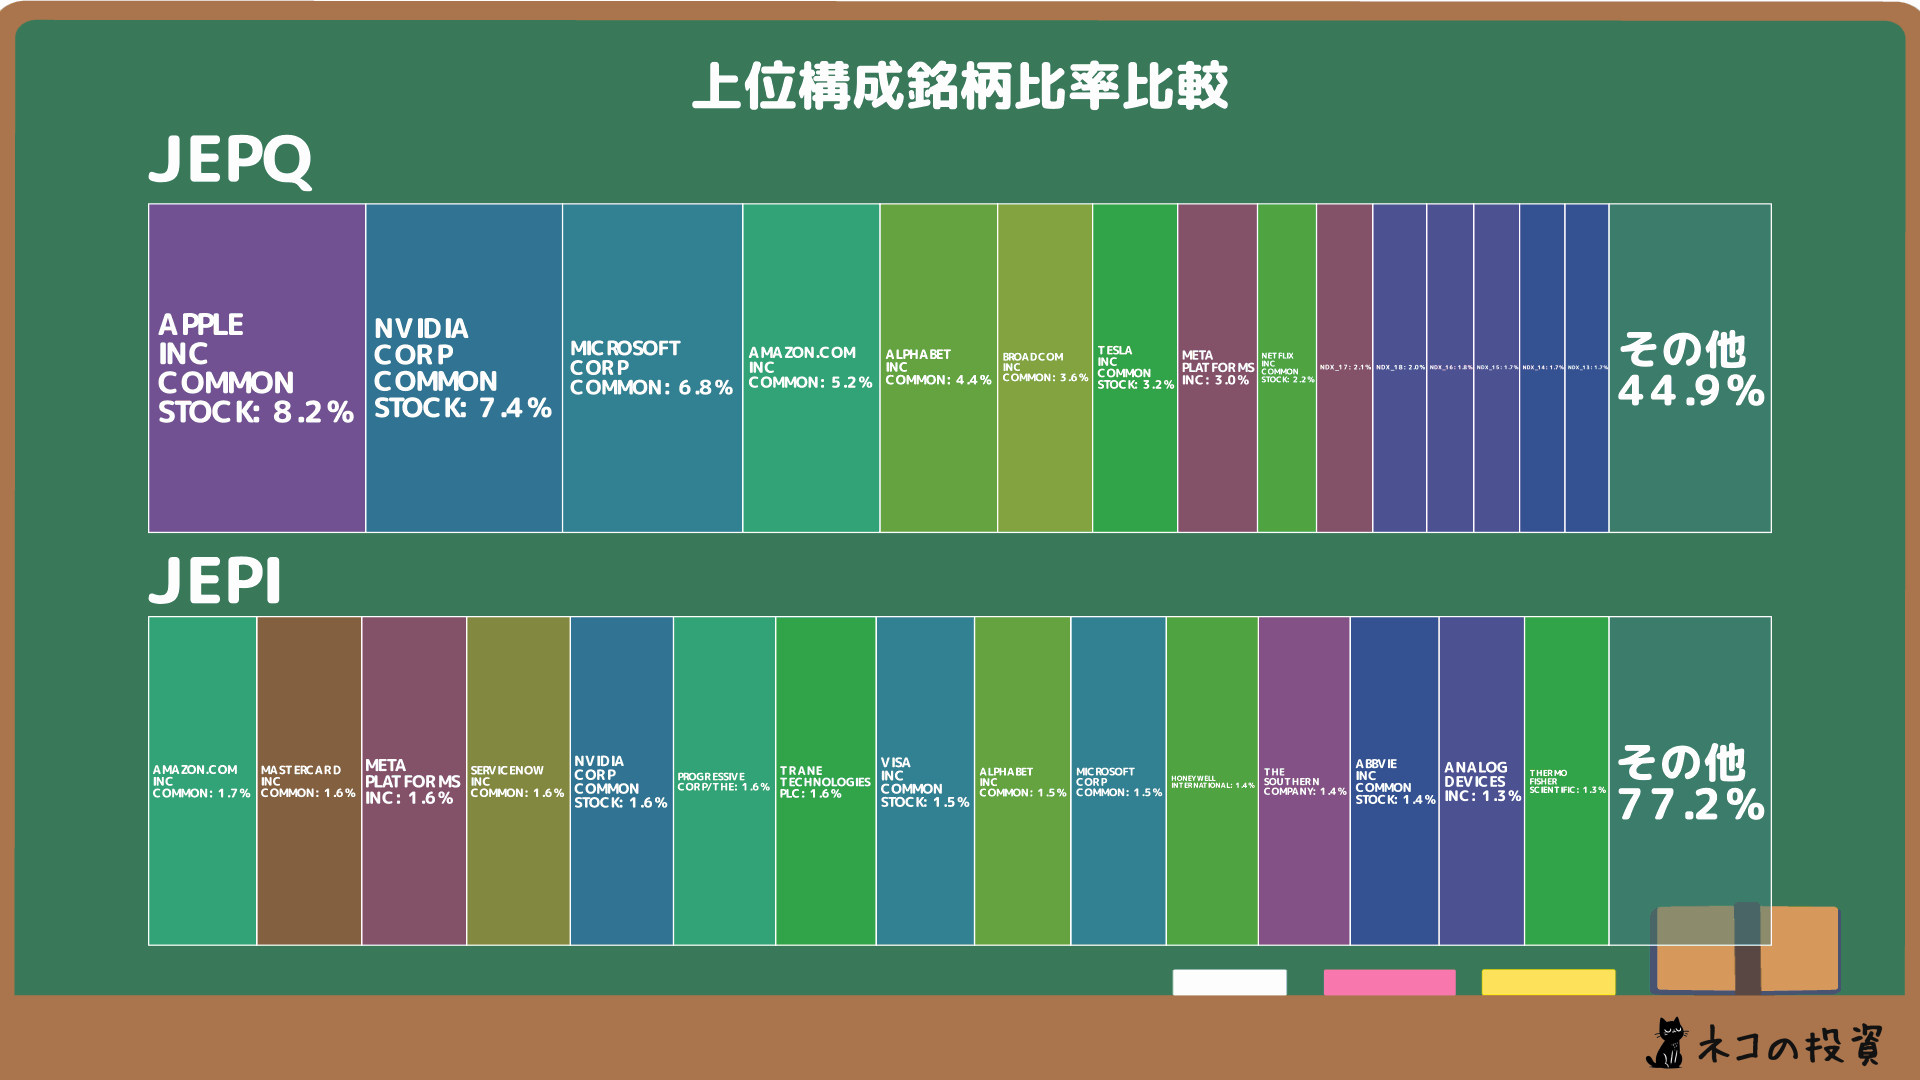Select the JEPI heading label
Screen dimensions: 1920x1080
click(x=215, y=581)
